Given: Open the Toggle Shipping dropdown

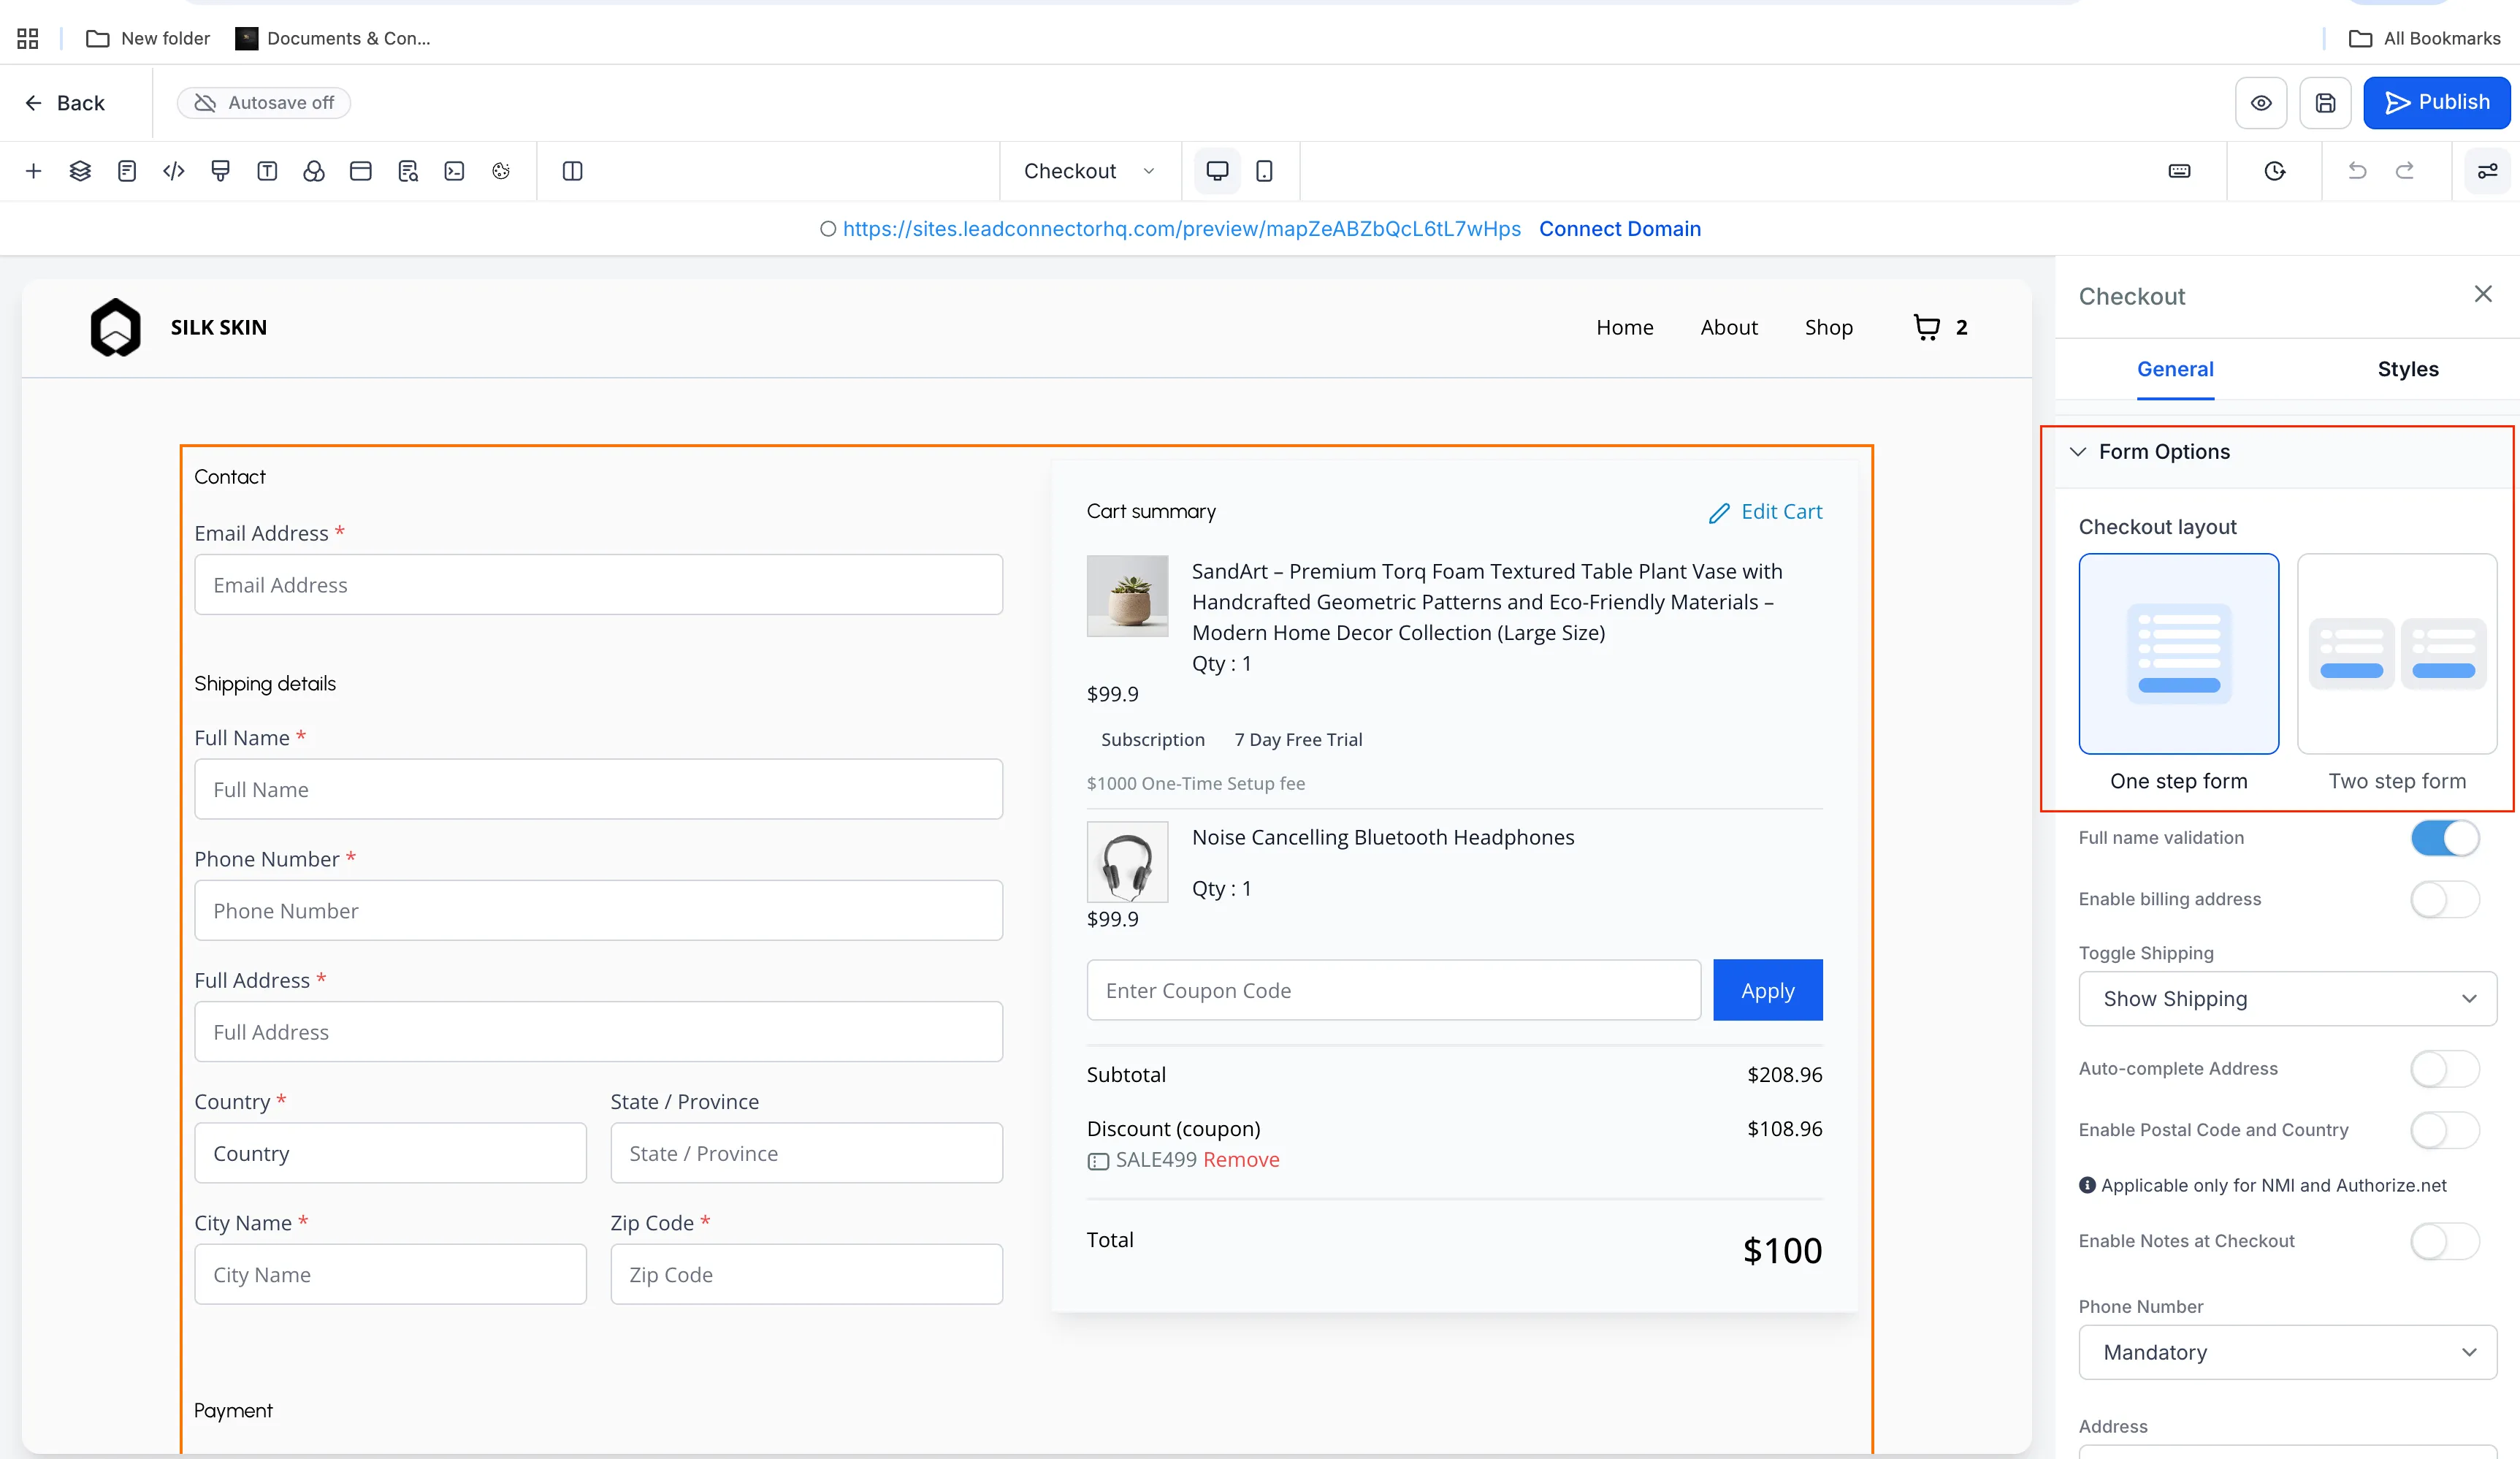Looking at the screenshot, I should [x=2288, y=999].
